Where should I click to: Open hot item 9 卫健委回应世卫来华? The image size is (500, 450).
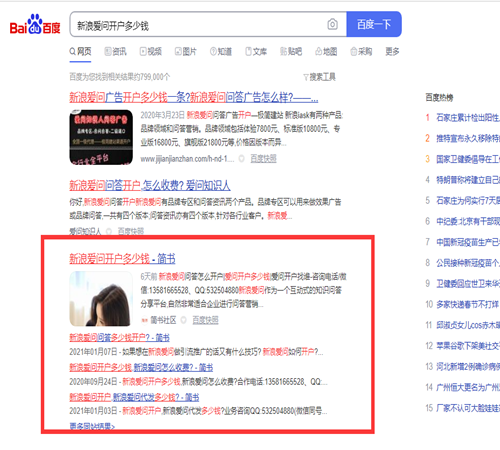point(468,283)
